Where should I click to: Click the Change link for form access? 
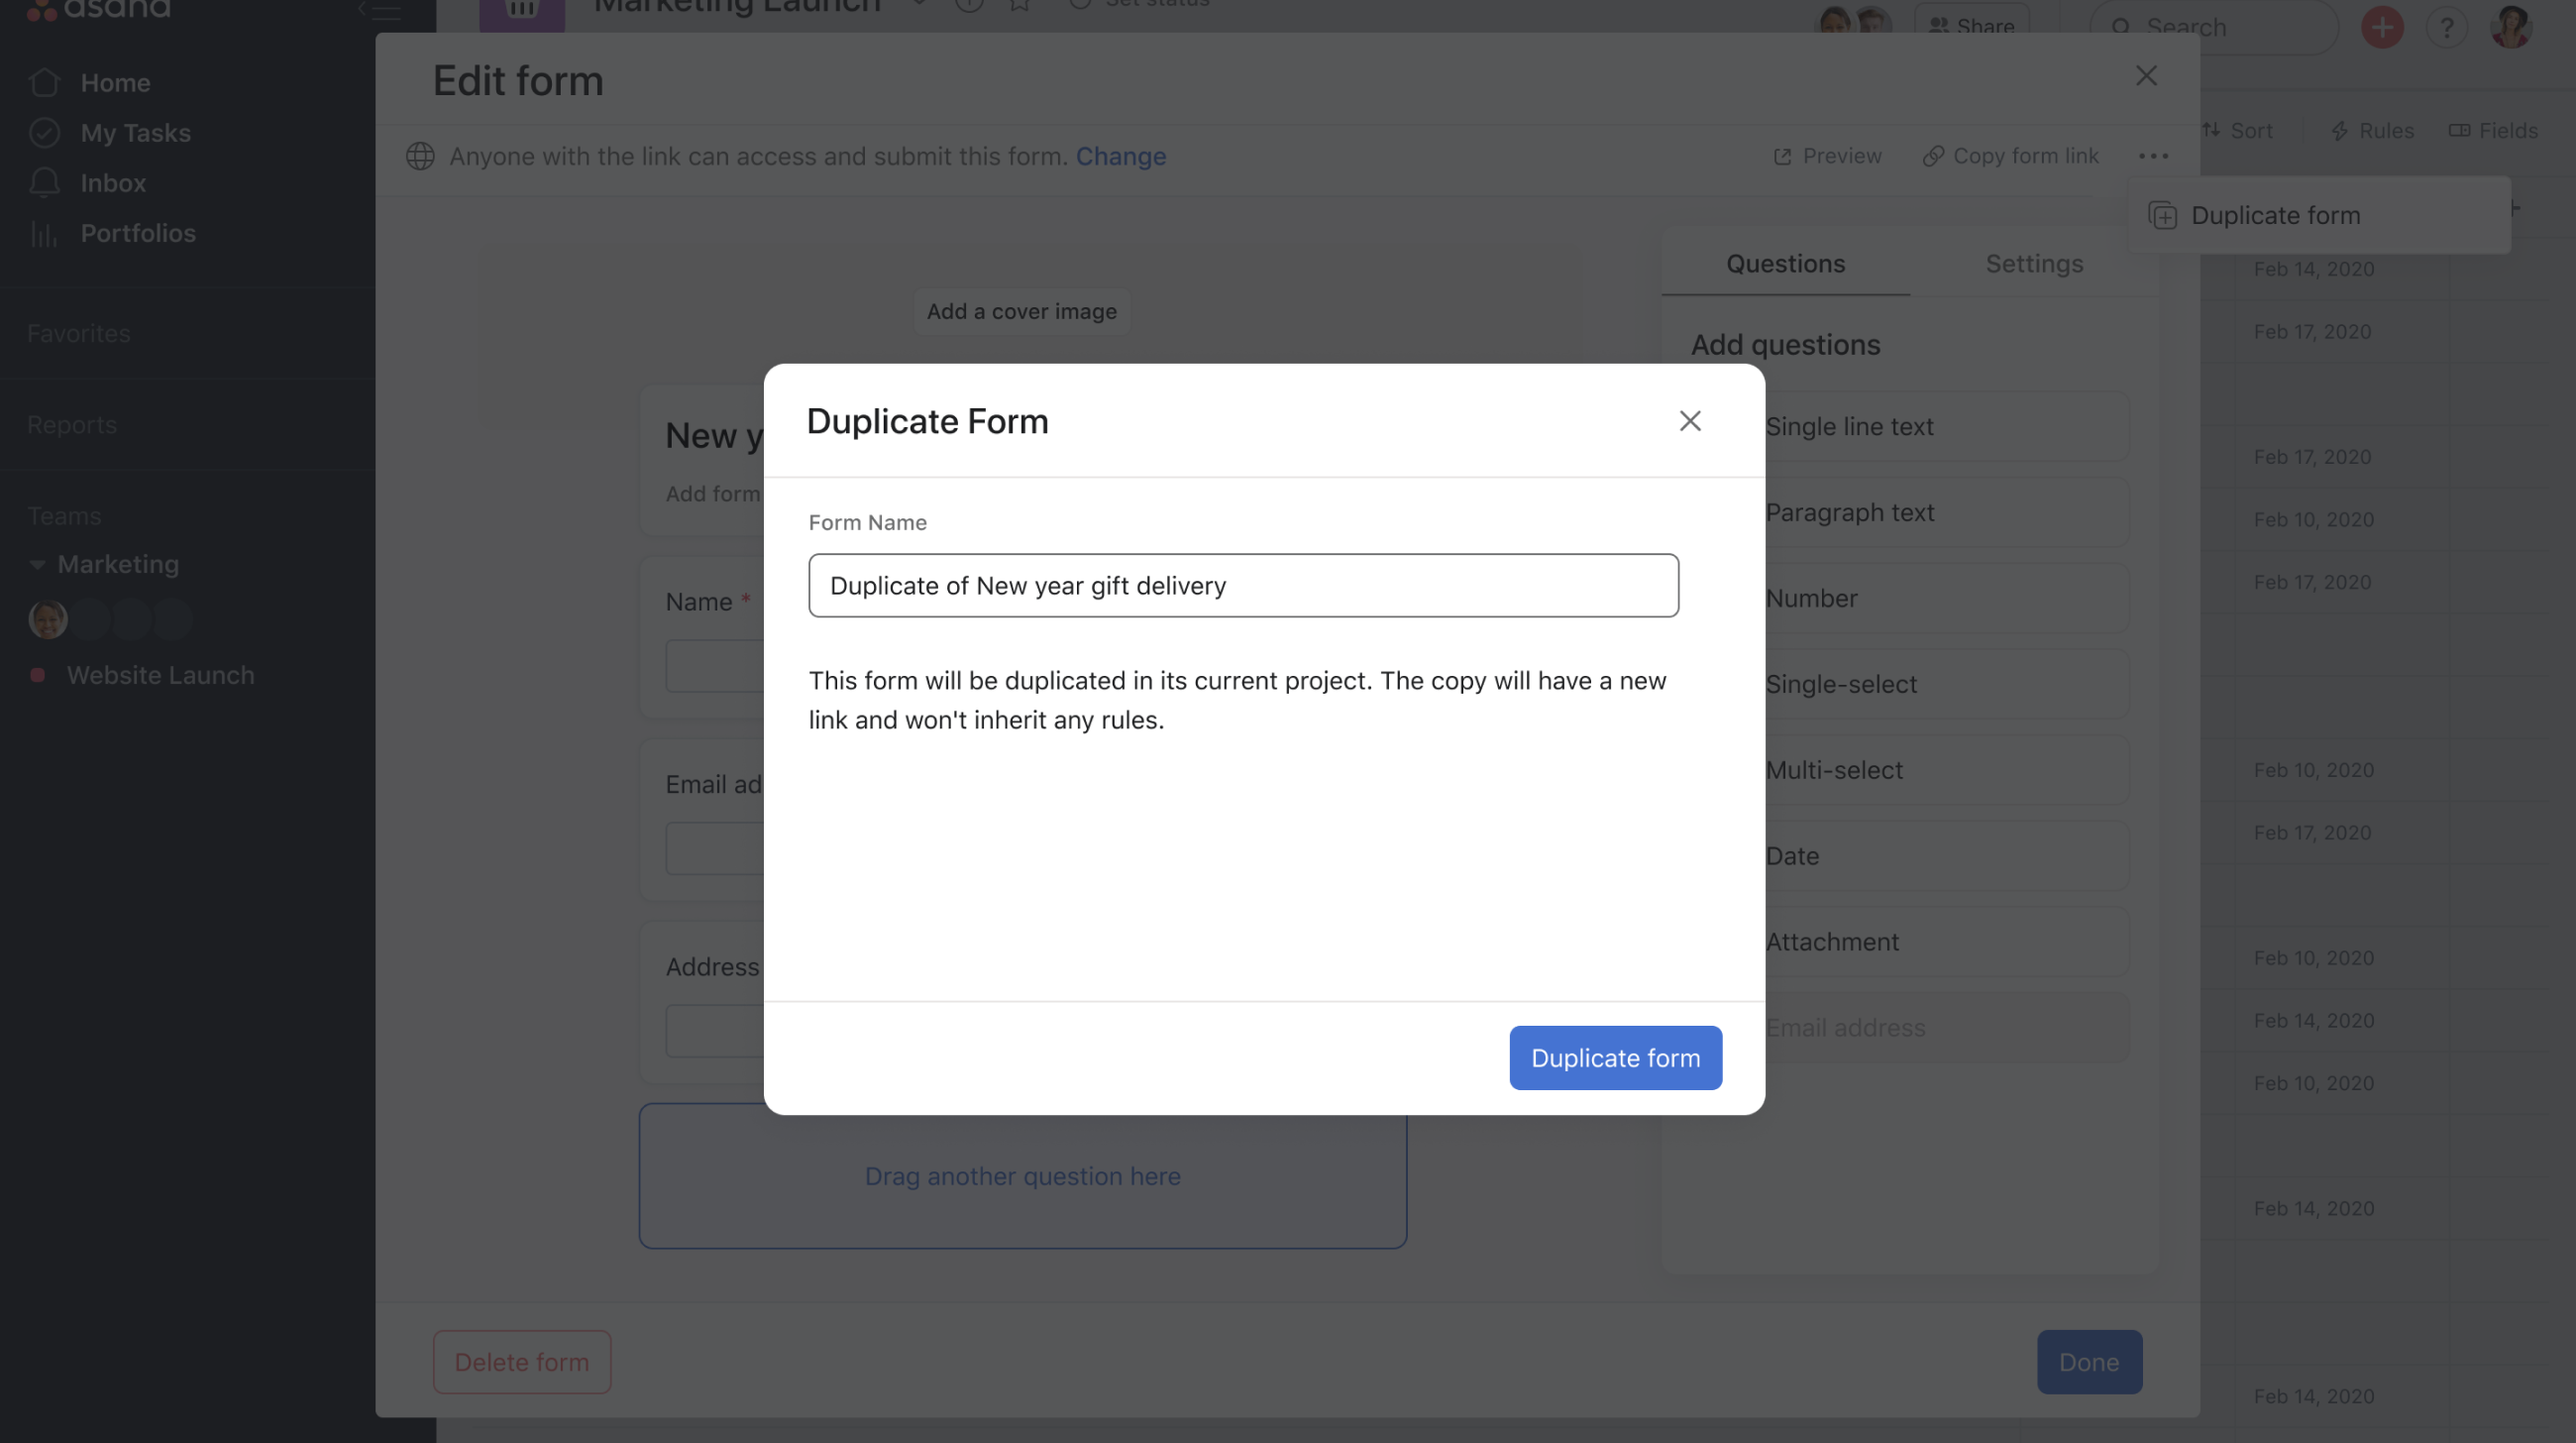pyautogui.click(x=1120, y=154)
